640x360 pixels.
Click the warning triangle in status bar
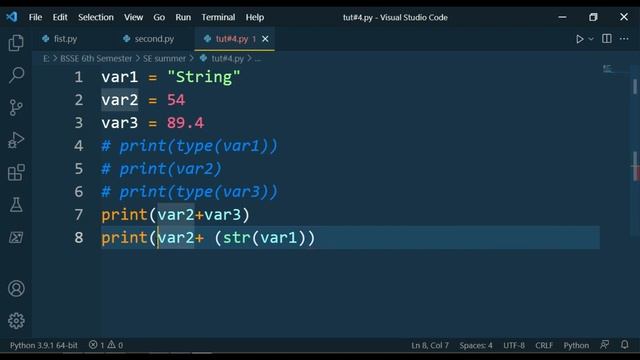coord(111,345)
